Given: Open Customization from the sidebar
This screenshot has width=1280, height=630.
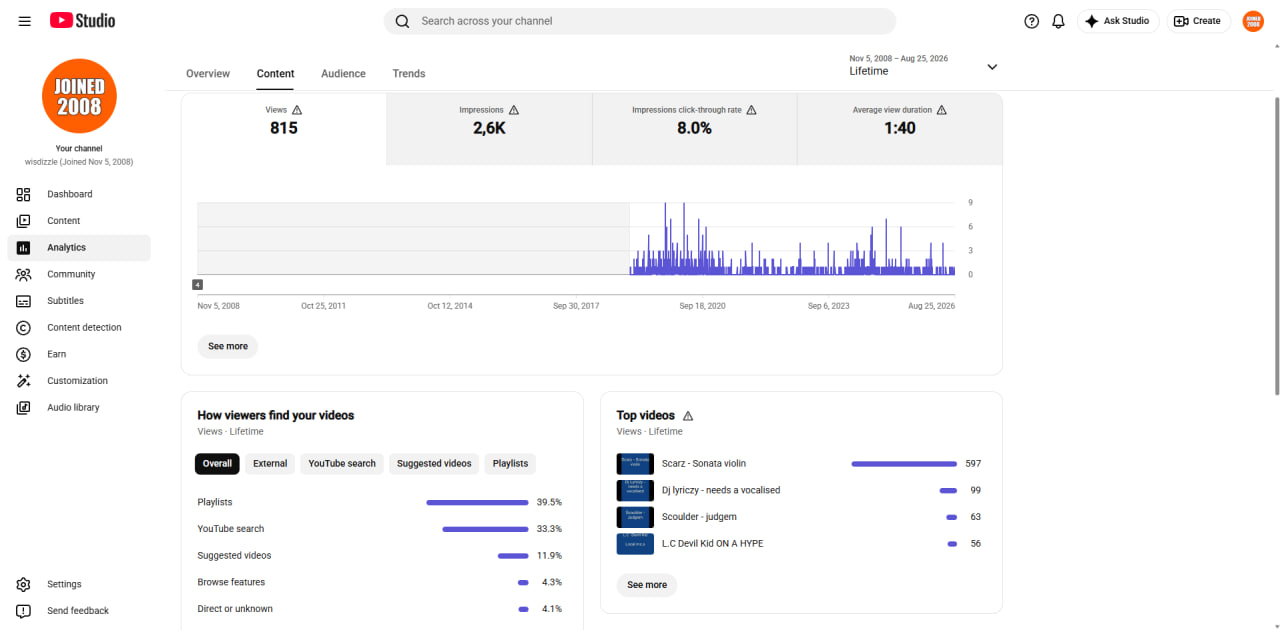Looking at the screenshot, I should click(x=79, y=381).
